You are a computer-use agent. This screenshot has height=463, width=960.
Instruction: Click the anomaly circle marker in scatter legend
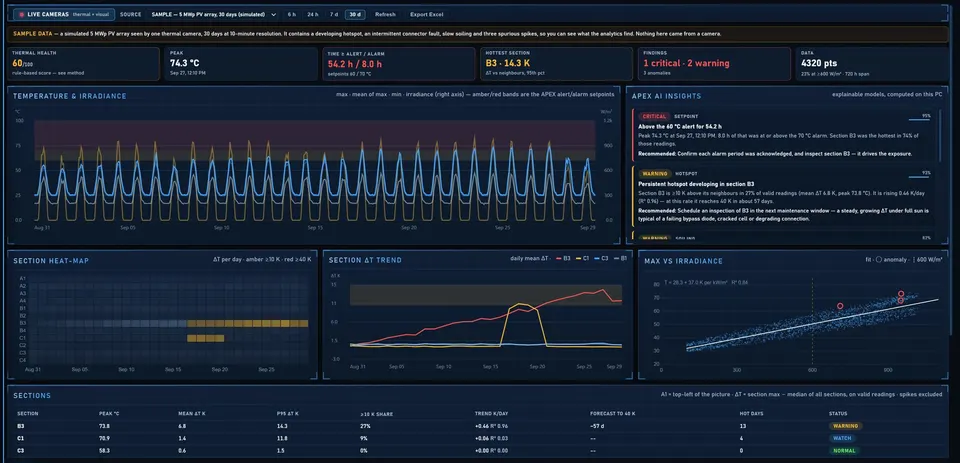click(x=881, y=260)
